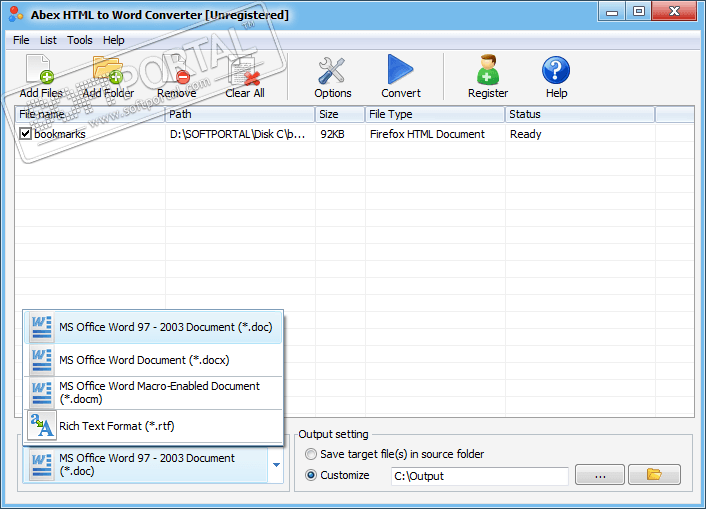
Task: Click the 'D:\SOFTPORTAL\Disk C\b...' path cell
Action: click(237, 134)
